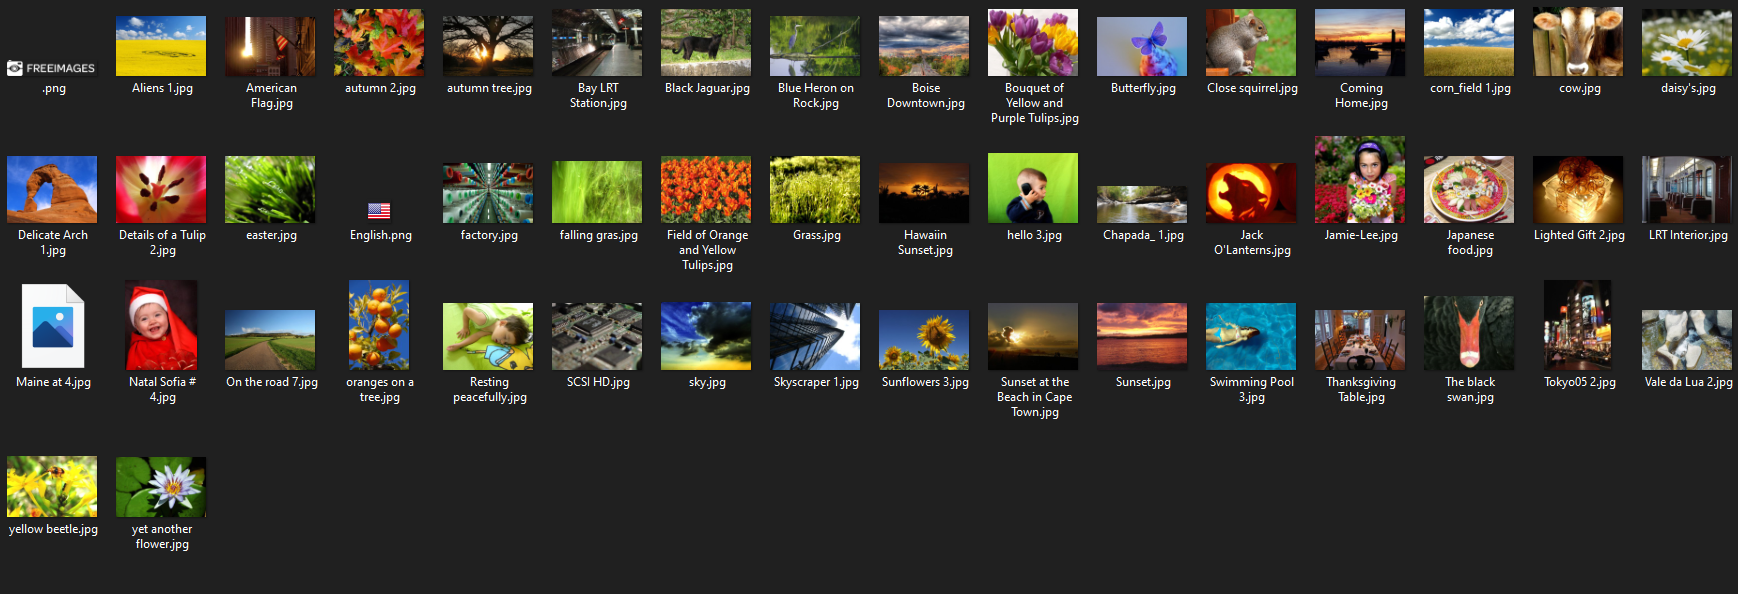
Task: Click the autumn tree.jpg thumbnail
Action: 488,46
